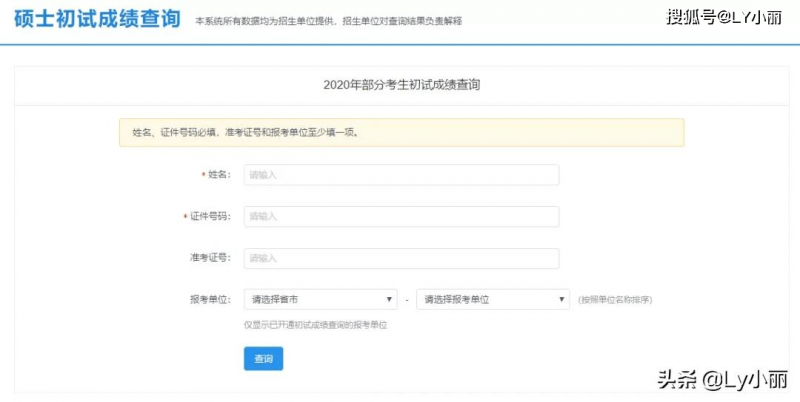Click the 姓名 input field
The image size is (800, 402).
[401, 174]
